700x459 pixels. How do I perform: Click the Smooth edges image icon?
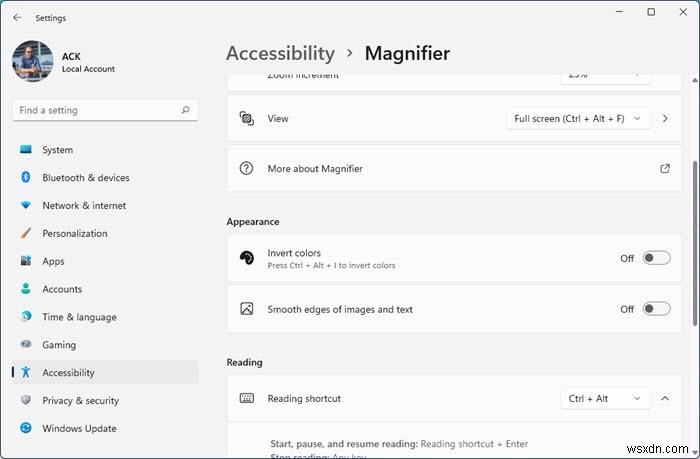tap(246, 309)
